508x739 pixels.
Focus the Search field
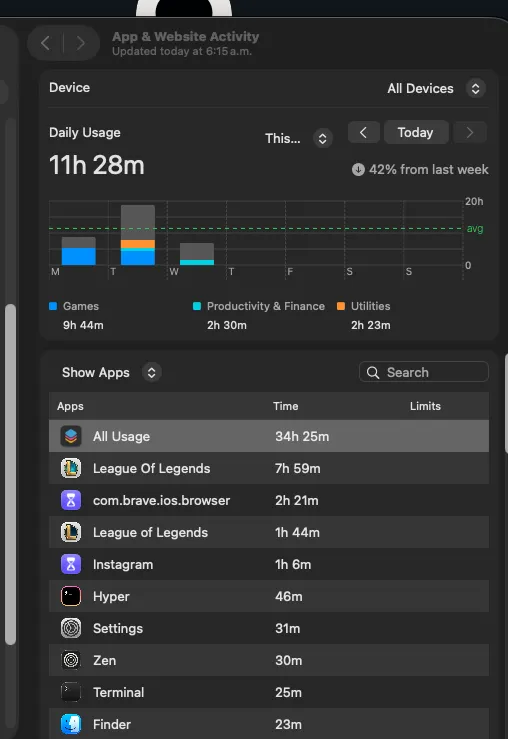tap(424, 372)
